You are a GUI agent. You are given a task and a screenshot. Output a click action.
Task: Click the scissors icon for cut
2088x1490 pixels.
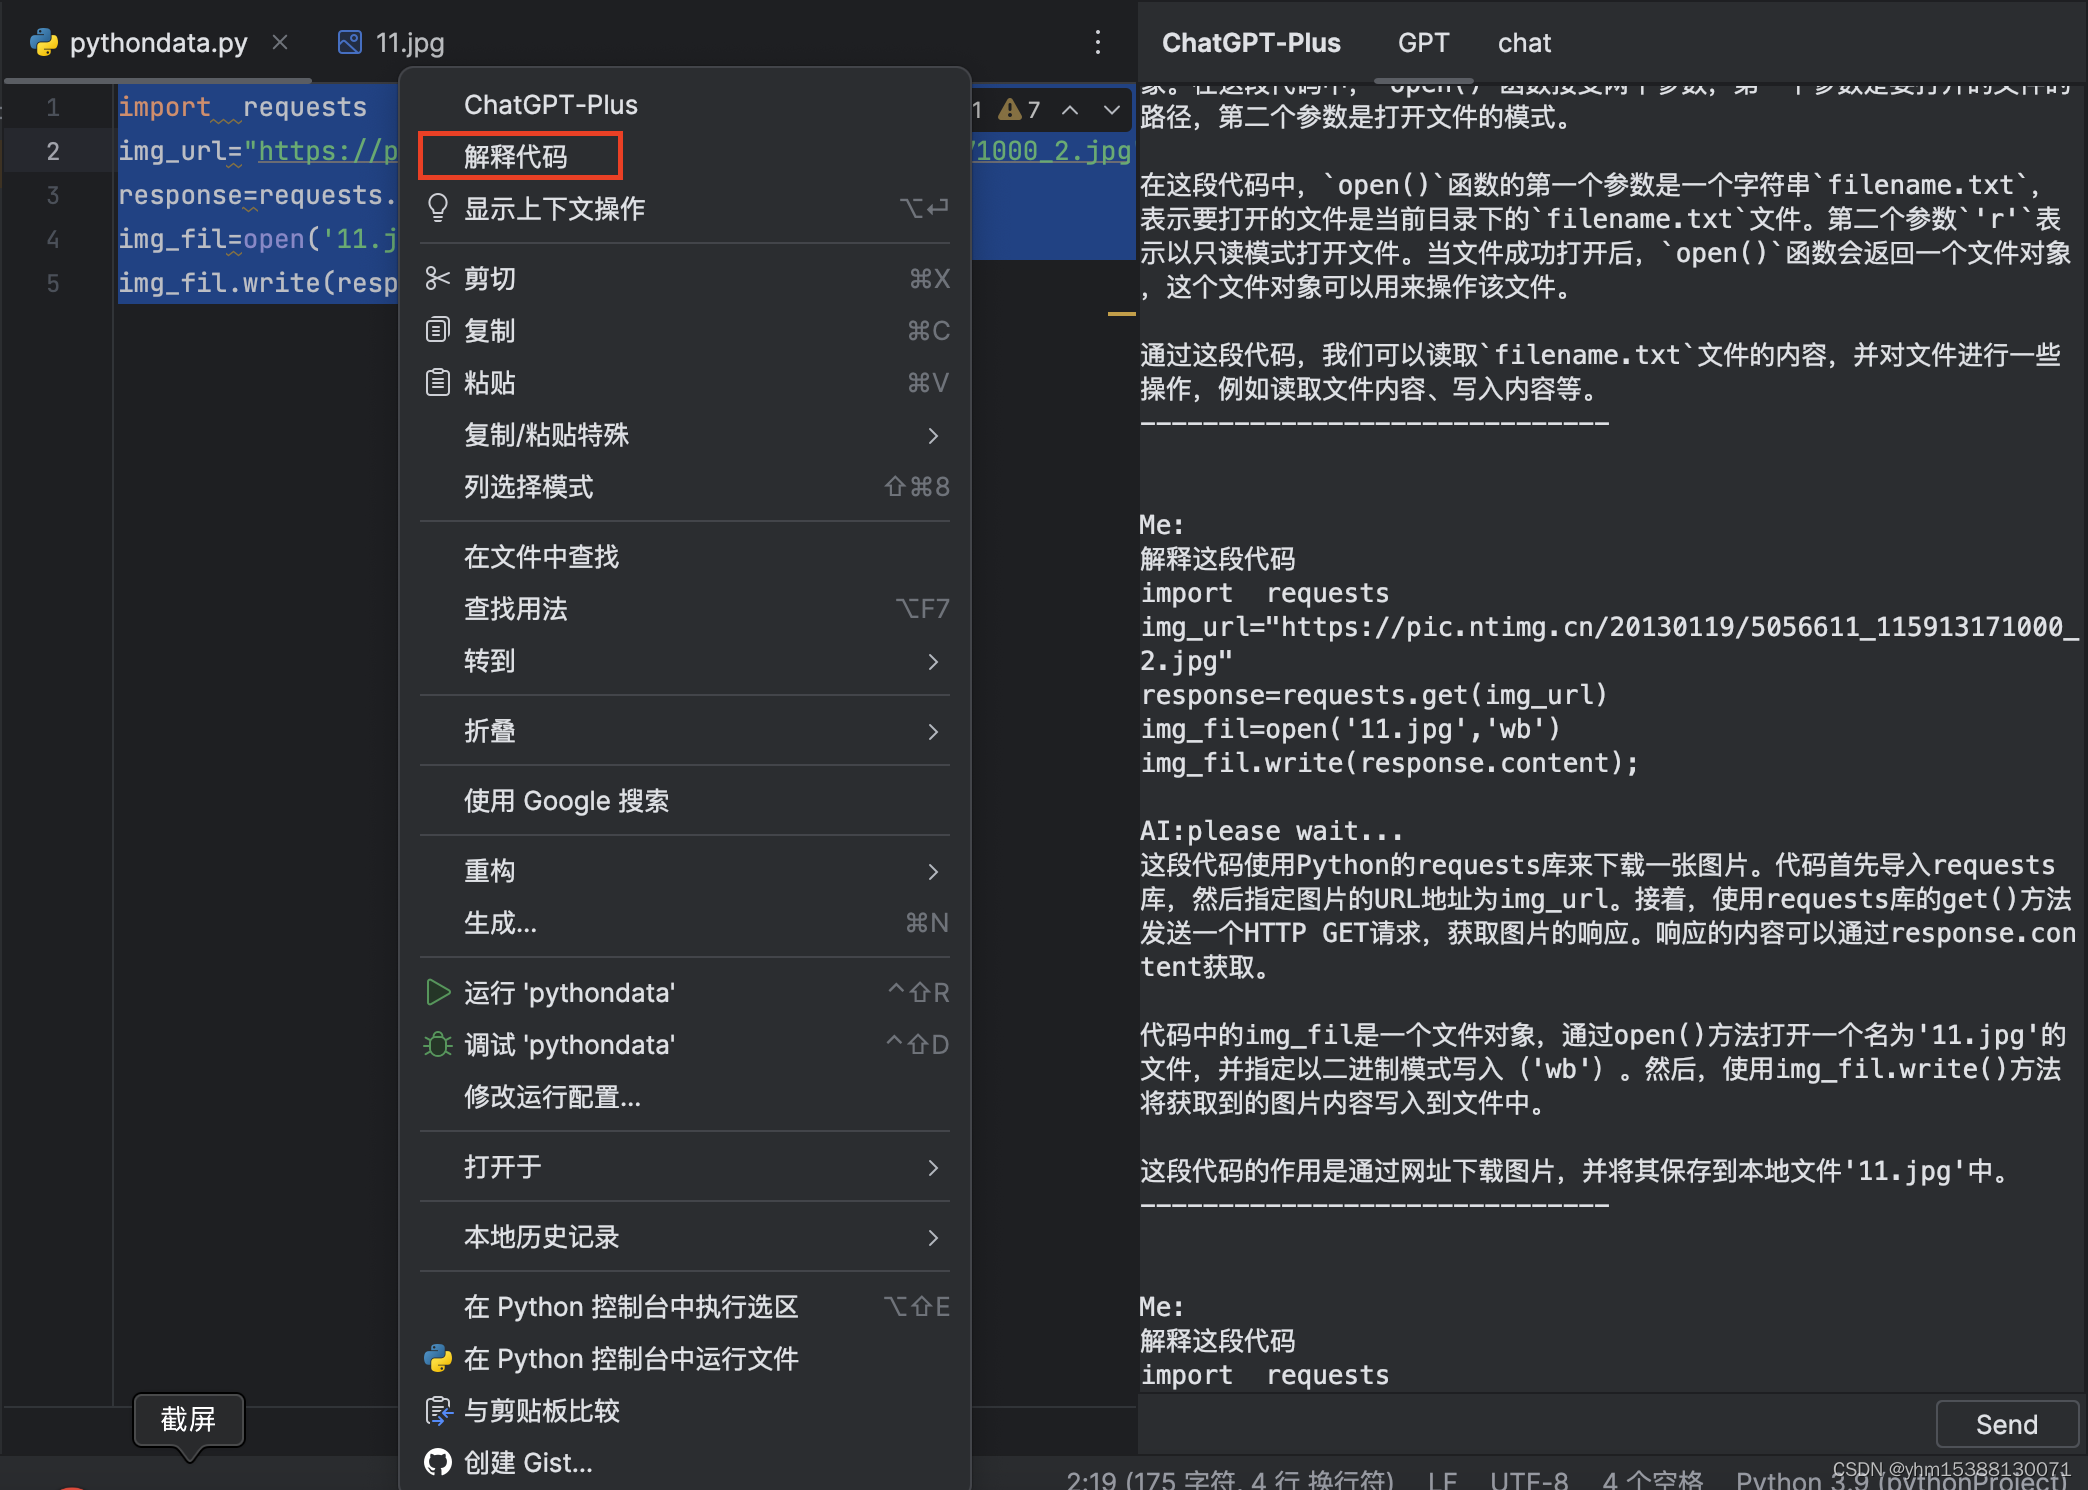(x=438, y=278)
